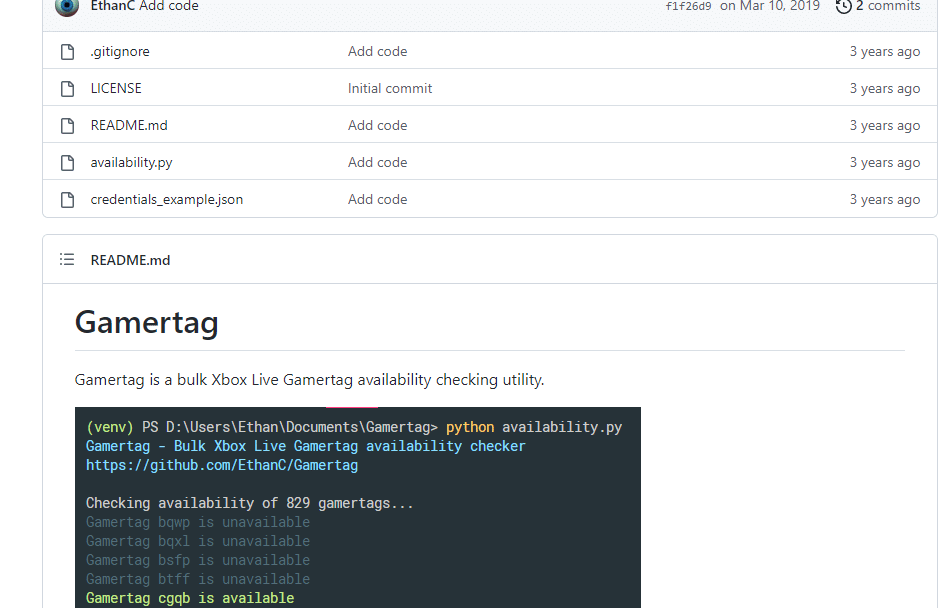This screenshot has height=608, width=942.
Task: Click the README.md heading in readme panel
Action: pos(130,260)
